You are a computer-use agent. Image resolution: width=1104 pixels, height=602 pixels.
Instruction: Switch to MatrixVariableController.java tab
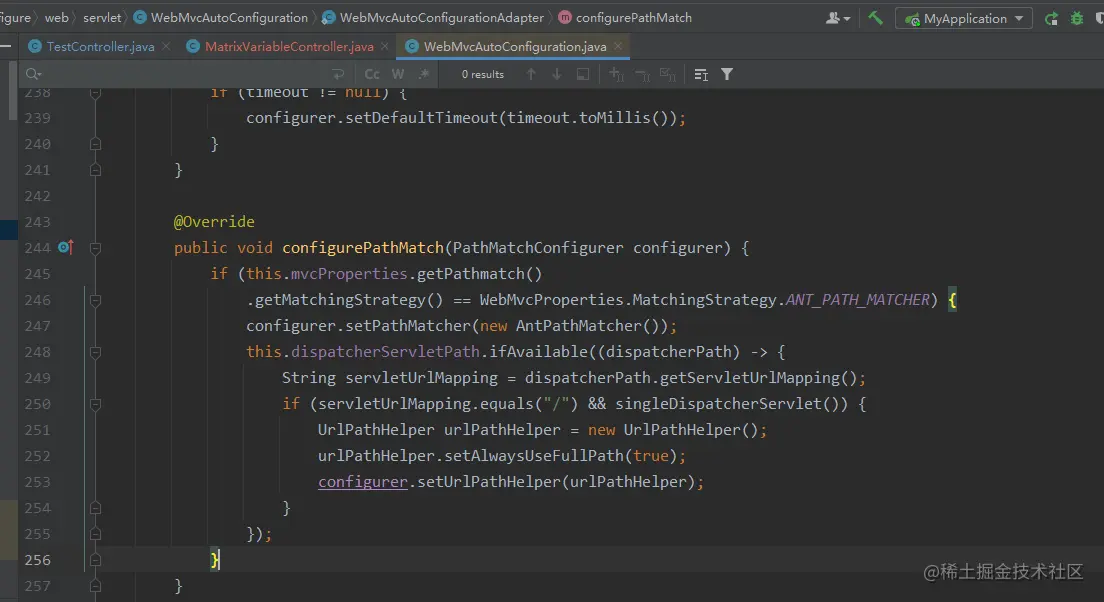click(x=289, y=46)
